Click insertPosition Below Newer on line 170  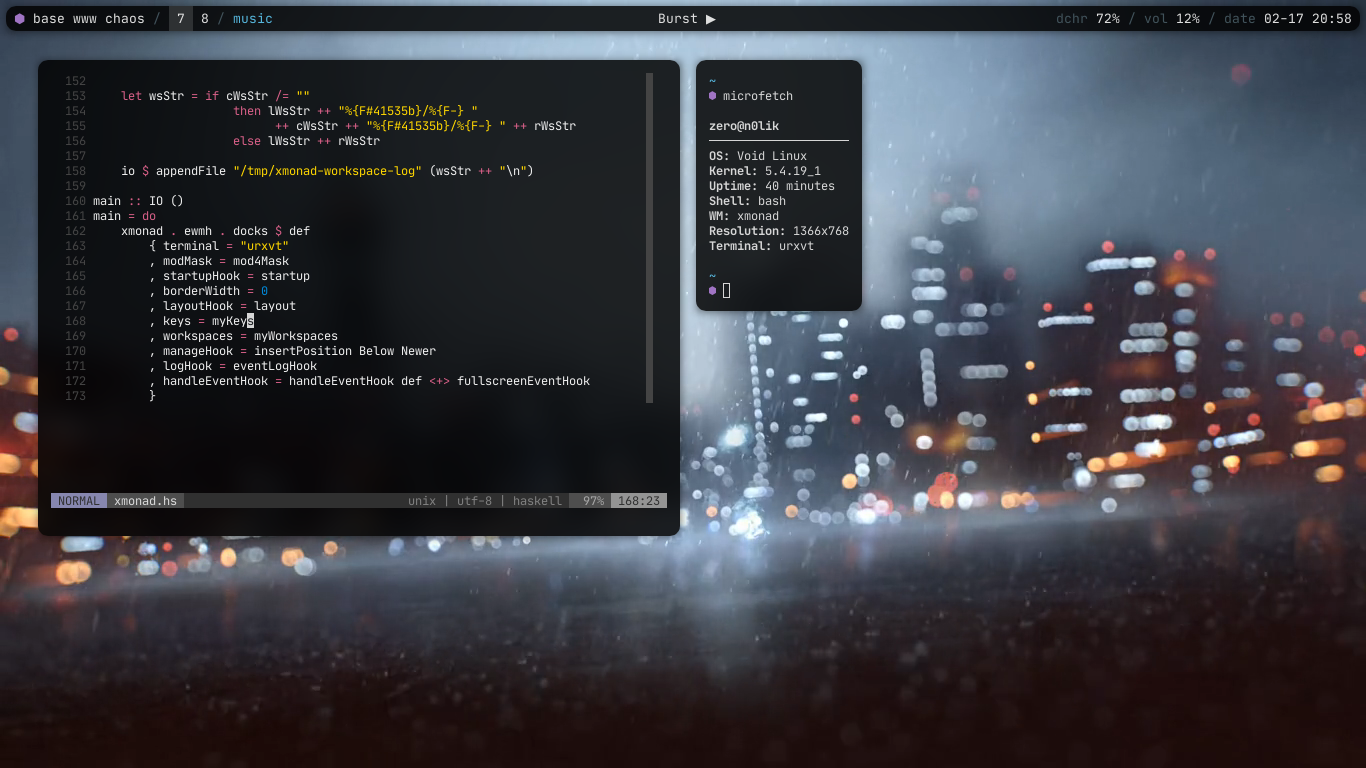(x=345, y=351)
